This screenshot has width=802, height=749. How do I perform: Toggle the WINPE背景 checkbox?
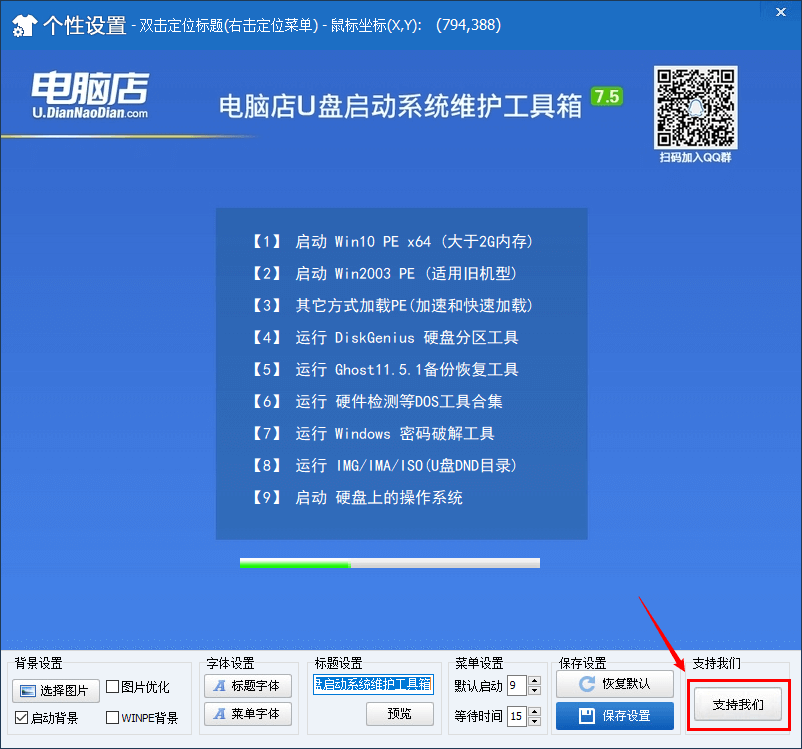[113, 718]
